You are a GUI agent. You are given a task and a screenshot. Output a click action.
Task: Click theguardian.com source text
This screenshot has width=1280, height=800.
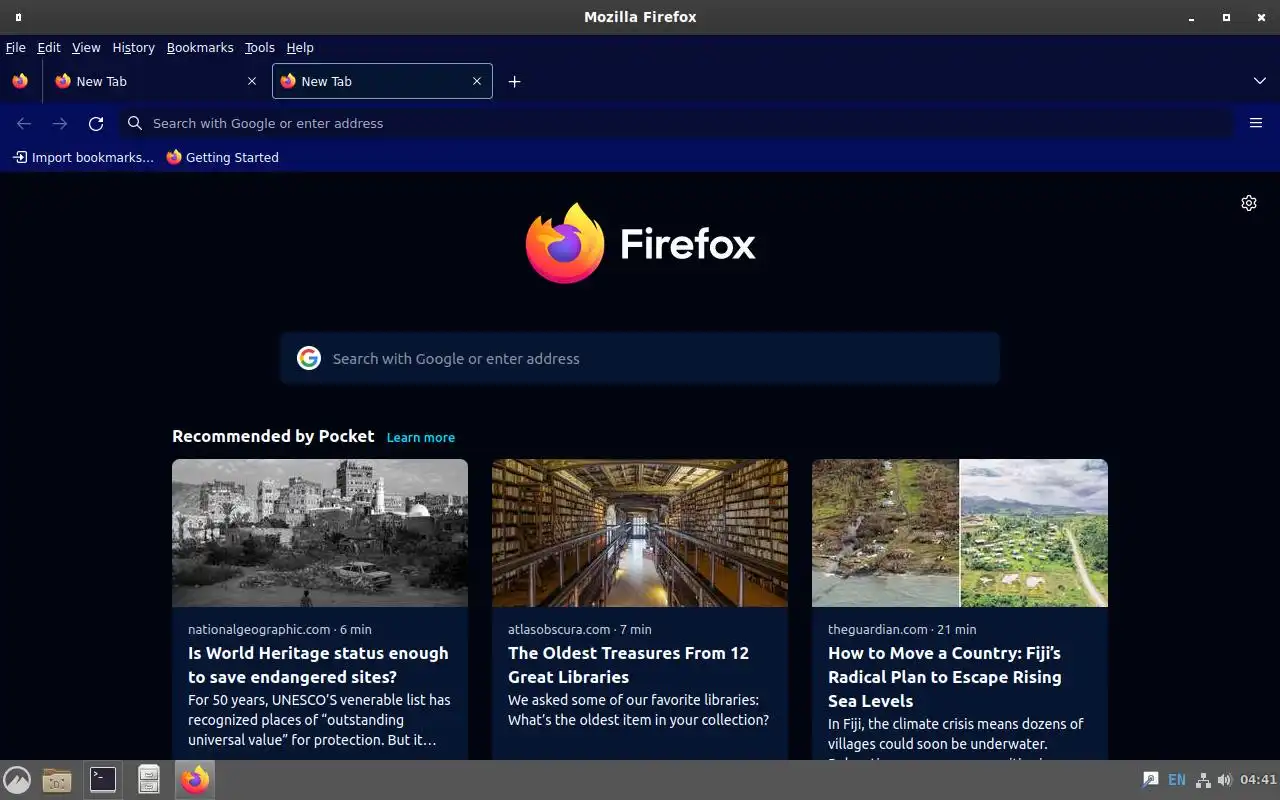click(878, 629)
